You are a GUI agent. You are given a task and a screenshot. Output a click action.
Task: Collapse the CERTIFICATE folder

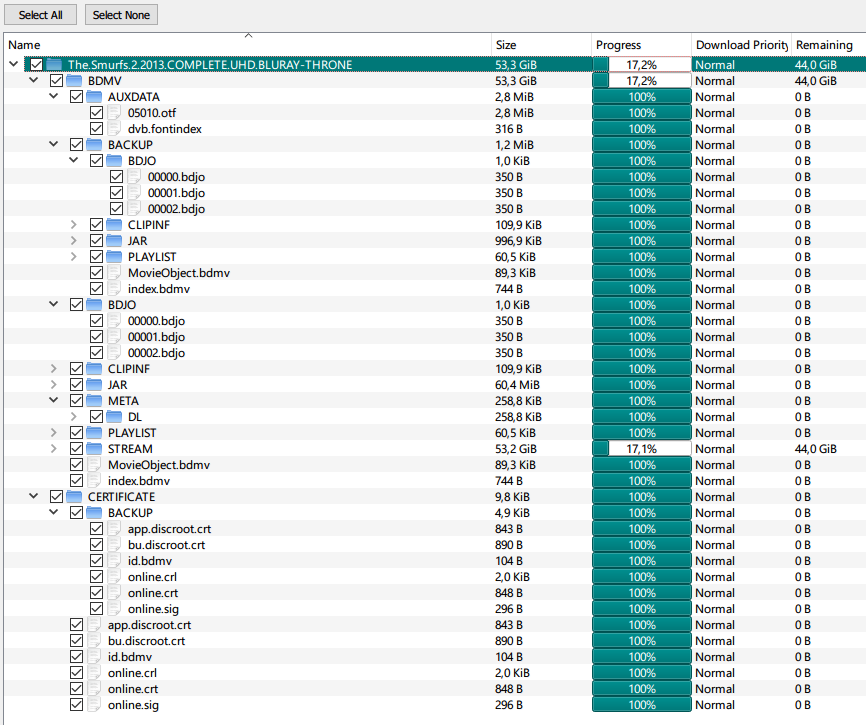34,496
